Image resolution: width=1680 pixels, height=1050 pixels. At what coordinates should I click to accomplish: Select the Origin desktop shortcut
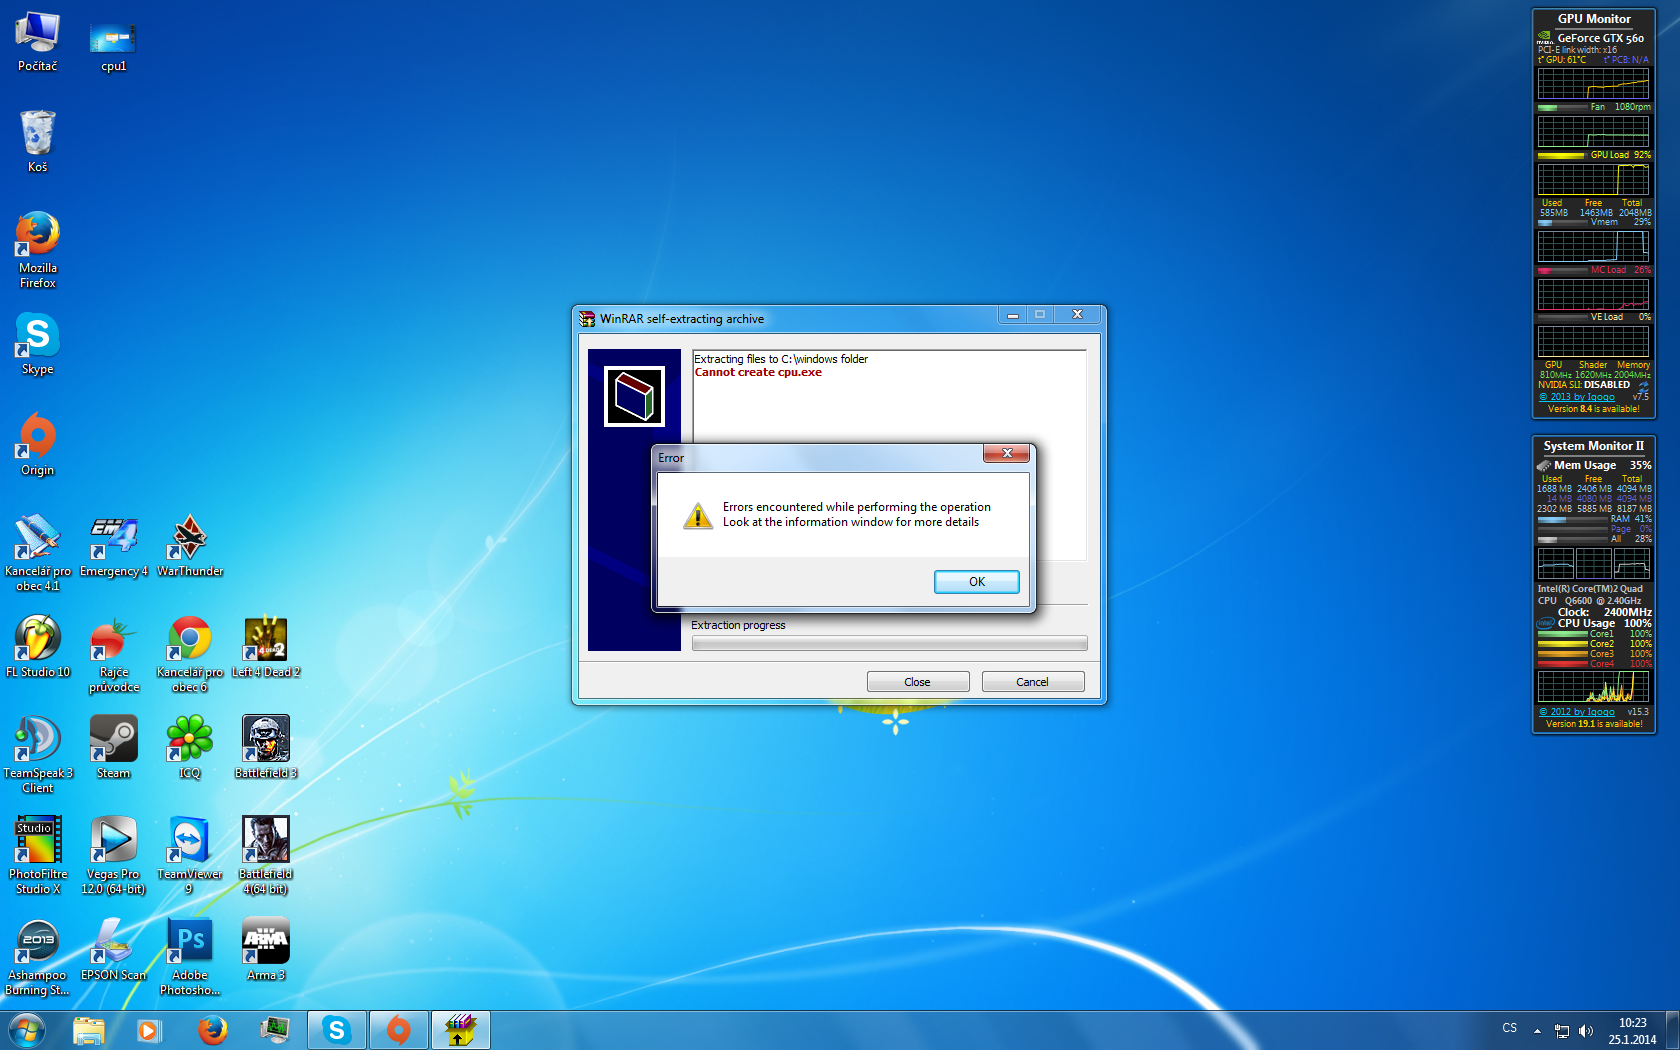tap(37, 444)
